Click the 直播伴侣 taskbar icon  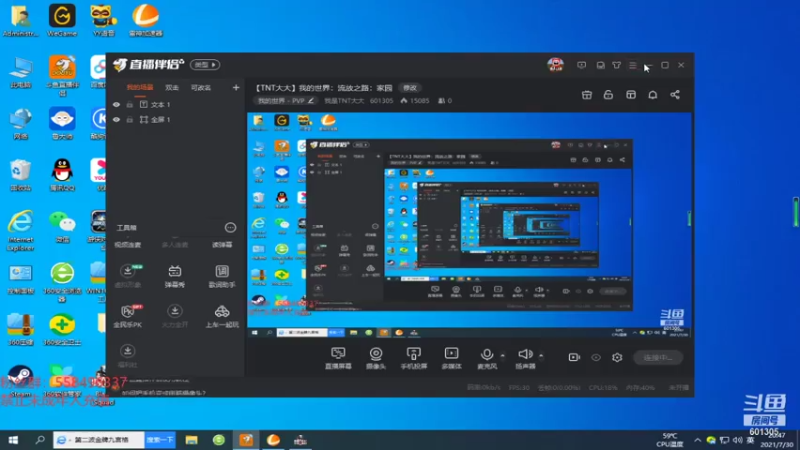pyautogui.click(x=246, y=440)
